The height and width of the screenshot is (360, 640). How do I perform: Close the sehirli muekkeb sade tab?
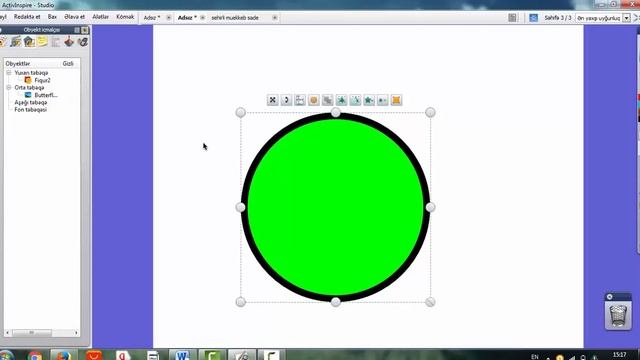click(x=275, y=18)
